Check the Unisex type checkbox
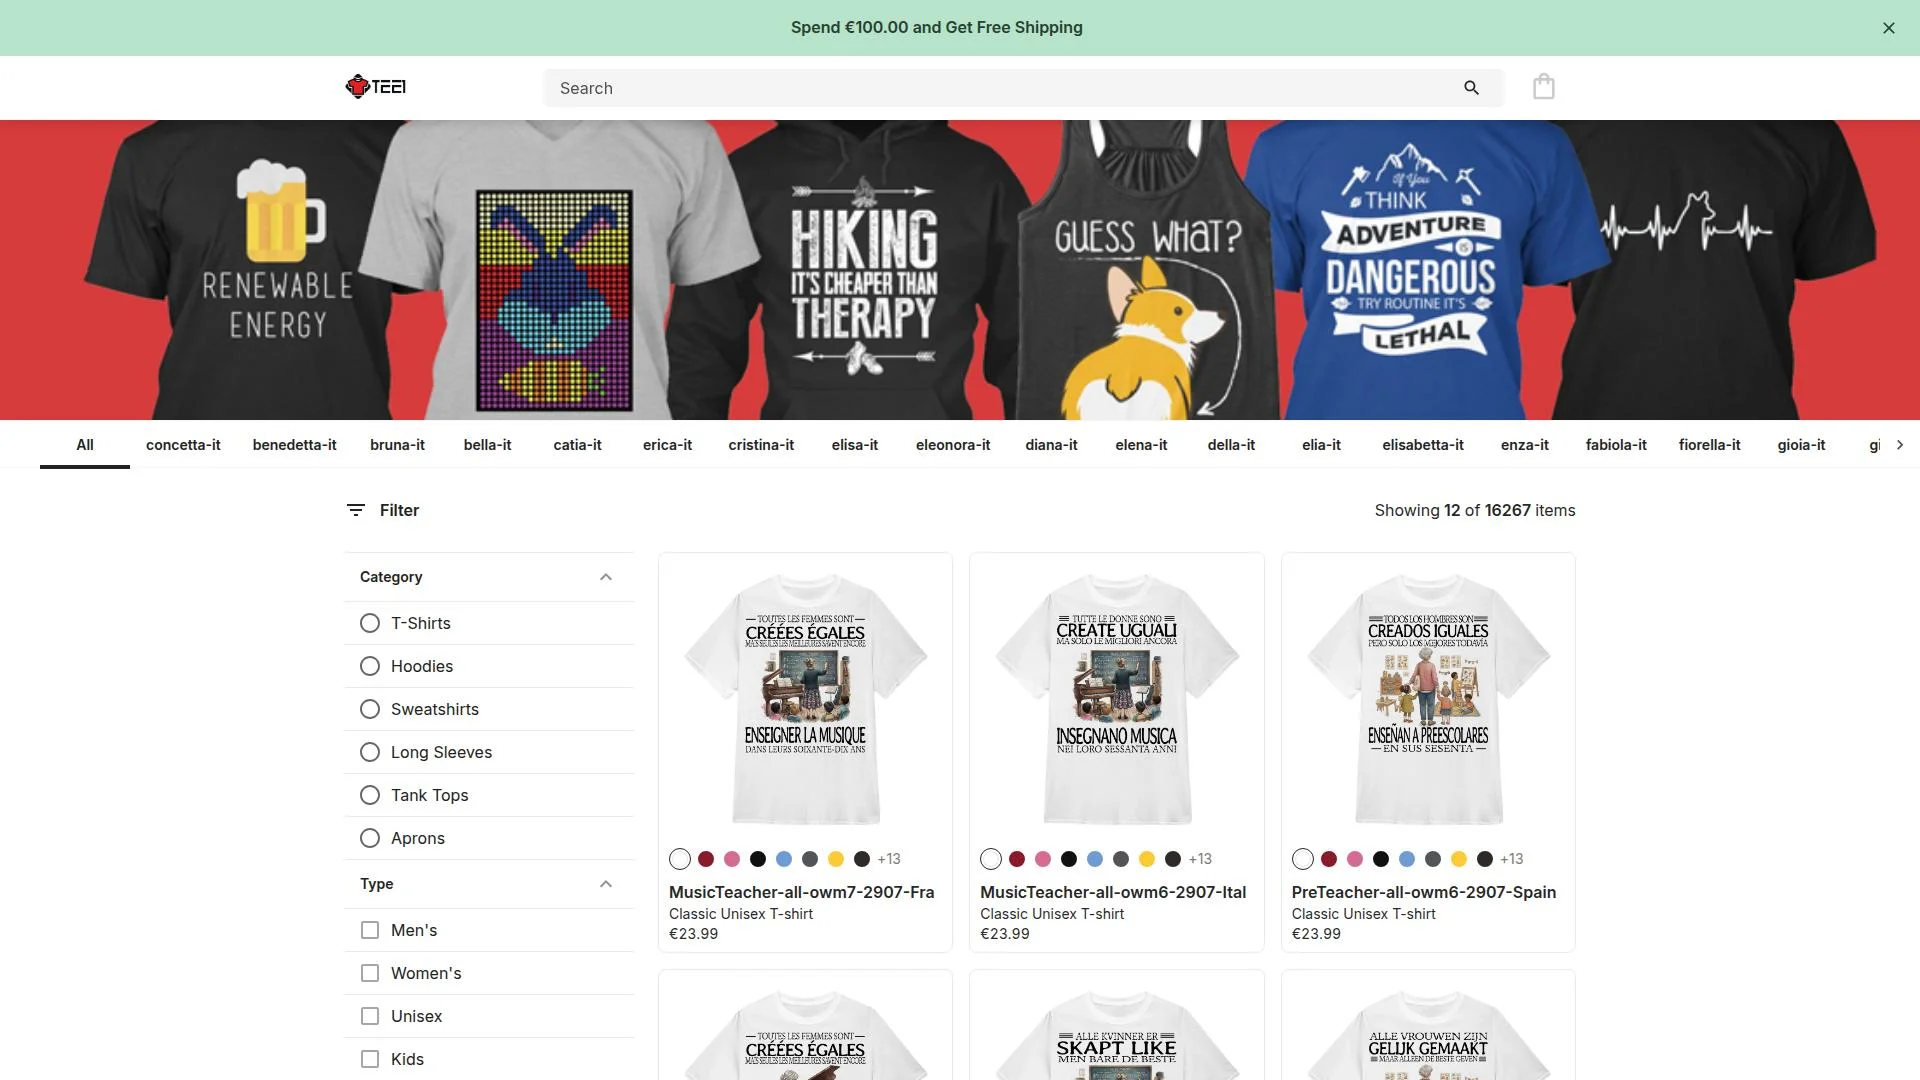This screenshot has width=1920, height=1080. [x=370, y=1016]
